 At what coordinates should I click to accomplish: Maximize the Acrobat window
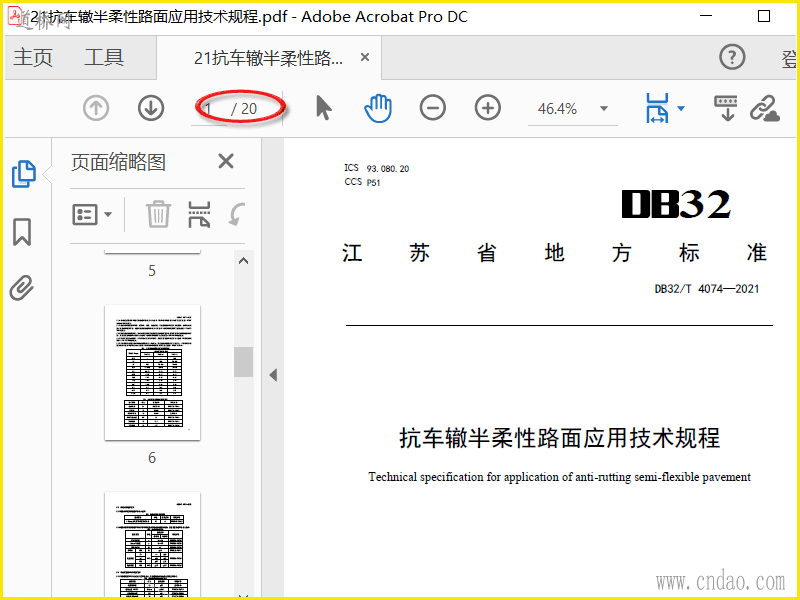tap(764, 16)
